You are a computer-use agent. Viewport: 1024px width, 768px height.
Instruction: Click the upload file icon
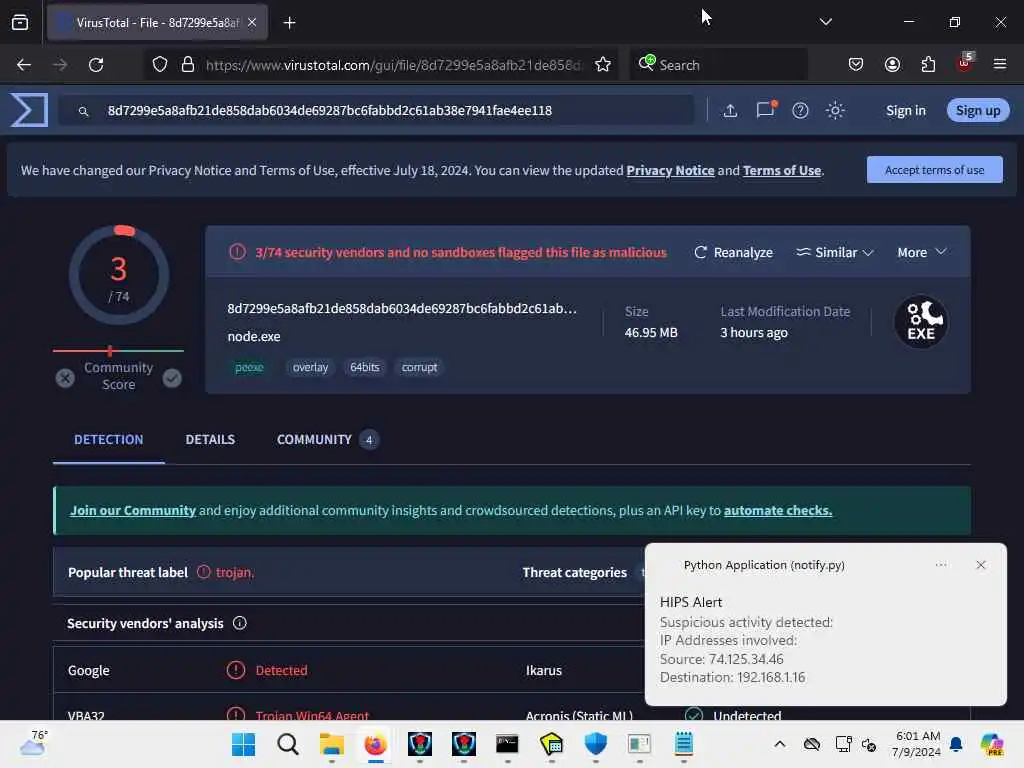pos(730,110)
